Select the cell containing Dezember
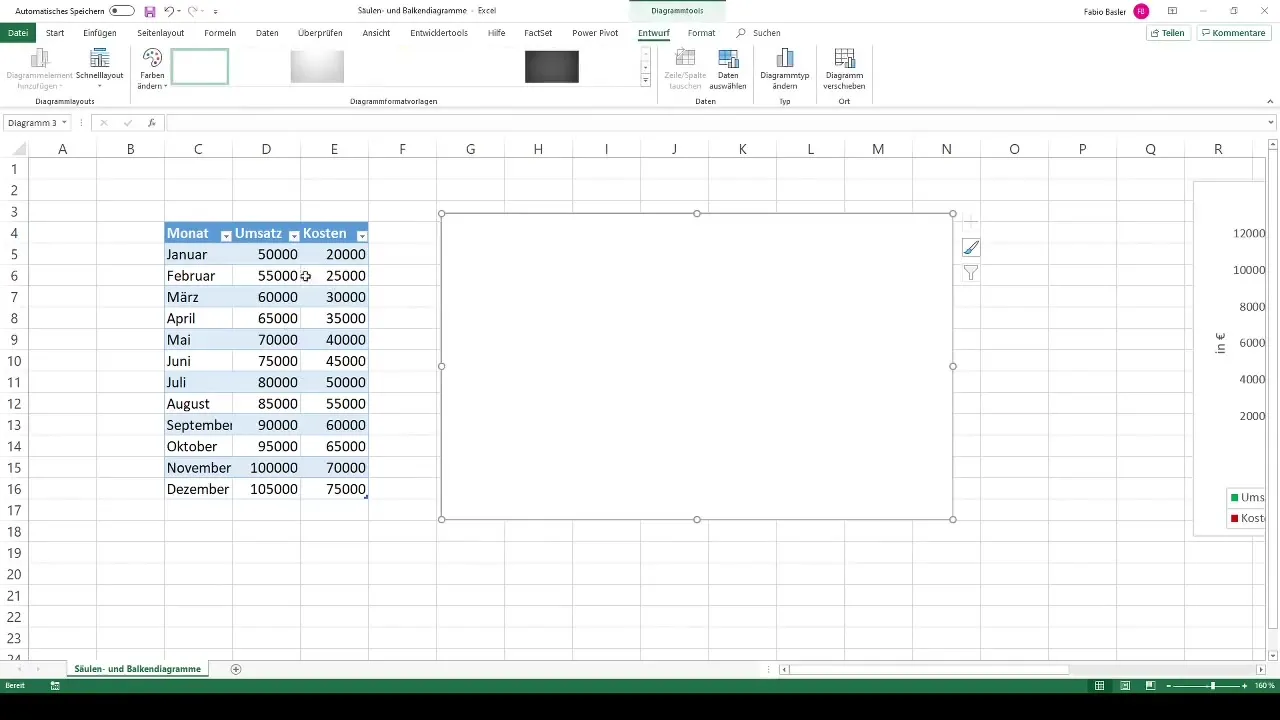The width and height of the screenshot is (1280, 720). (x=198, y=489)
